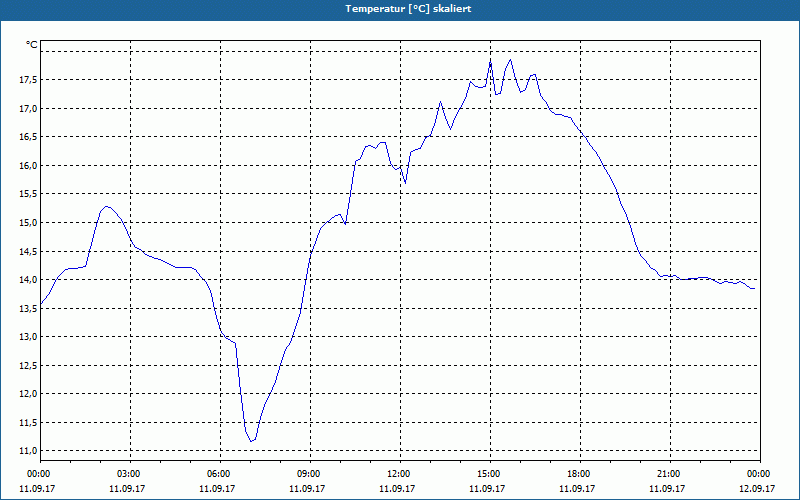
Task: Select the '11.09.17' date under 12:00
Action: (x=397, y=488)
